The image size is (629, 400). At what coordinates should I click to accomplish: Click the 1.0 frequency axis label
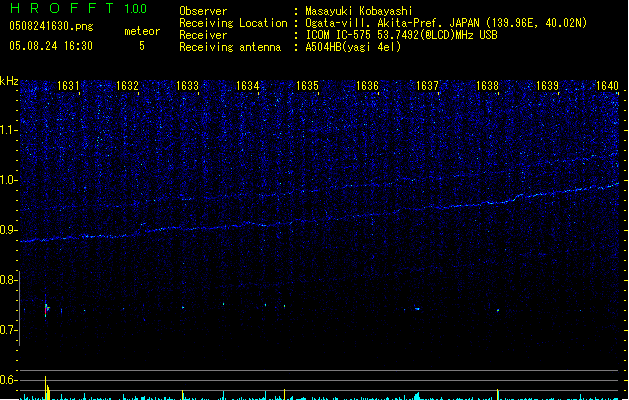coord(9,180)
